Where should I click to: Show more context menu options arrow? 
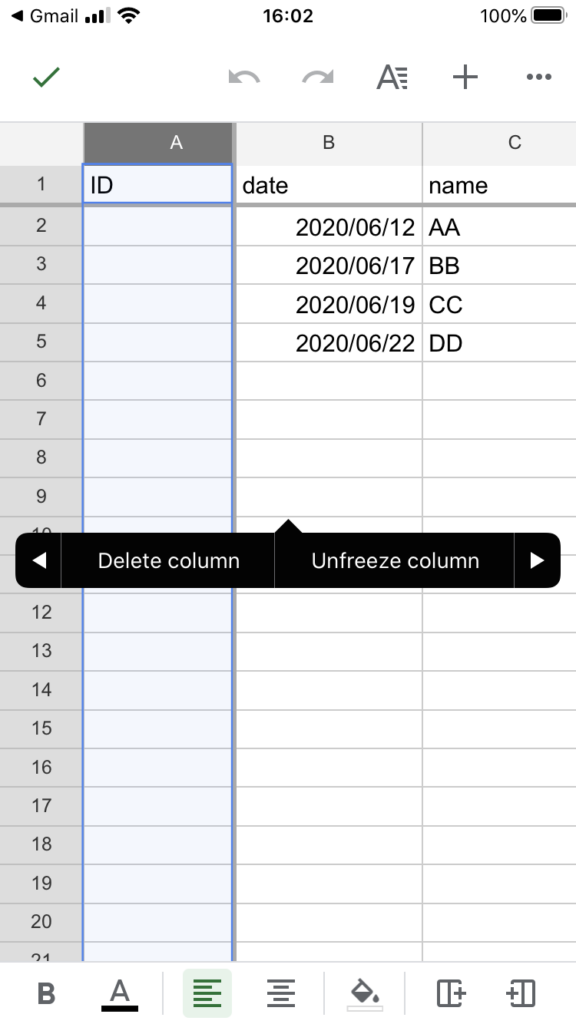(x=537, y=560)
